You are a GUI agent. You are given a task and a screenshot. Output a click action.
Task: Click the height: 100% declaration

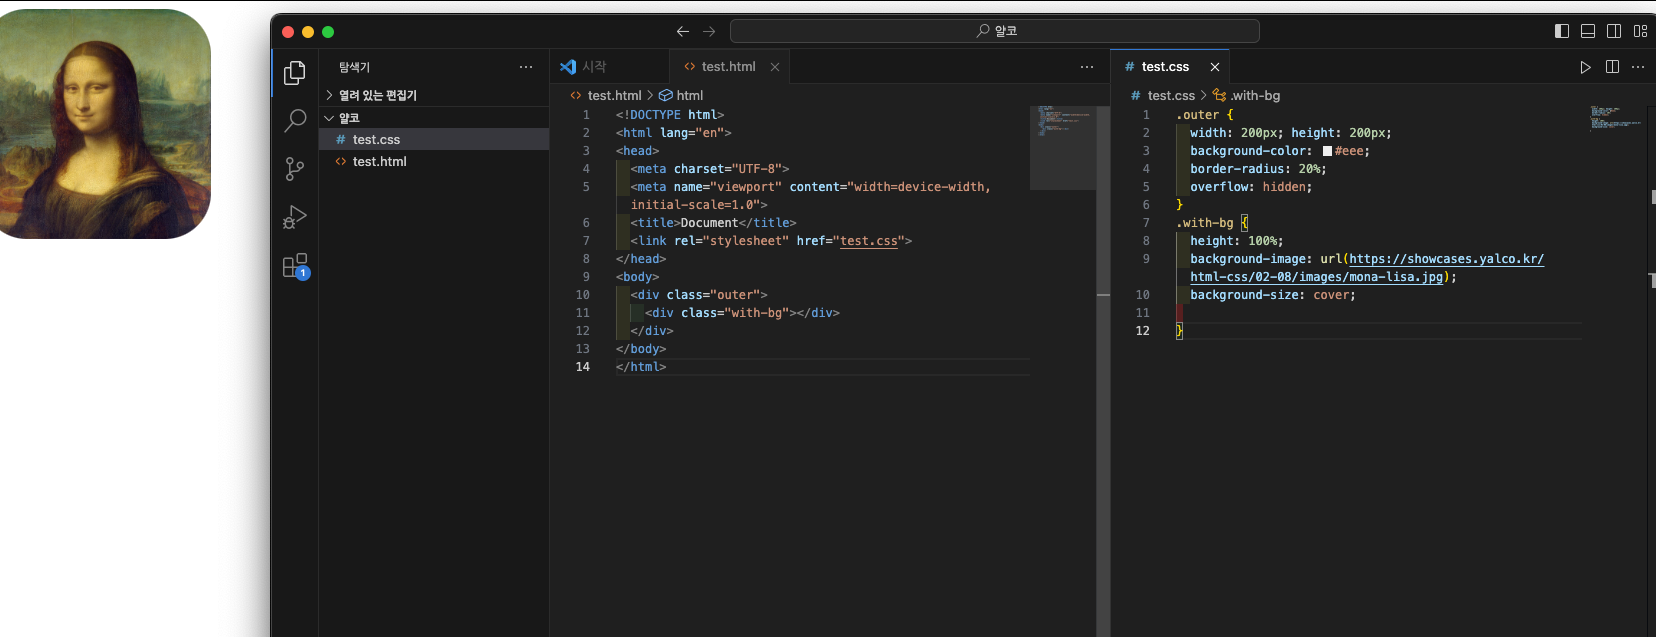click(1237, 241)
